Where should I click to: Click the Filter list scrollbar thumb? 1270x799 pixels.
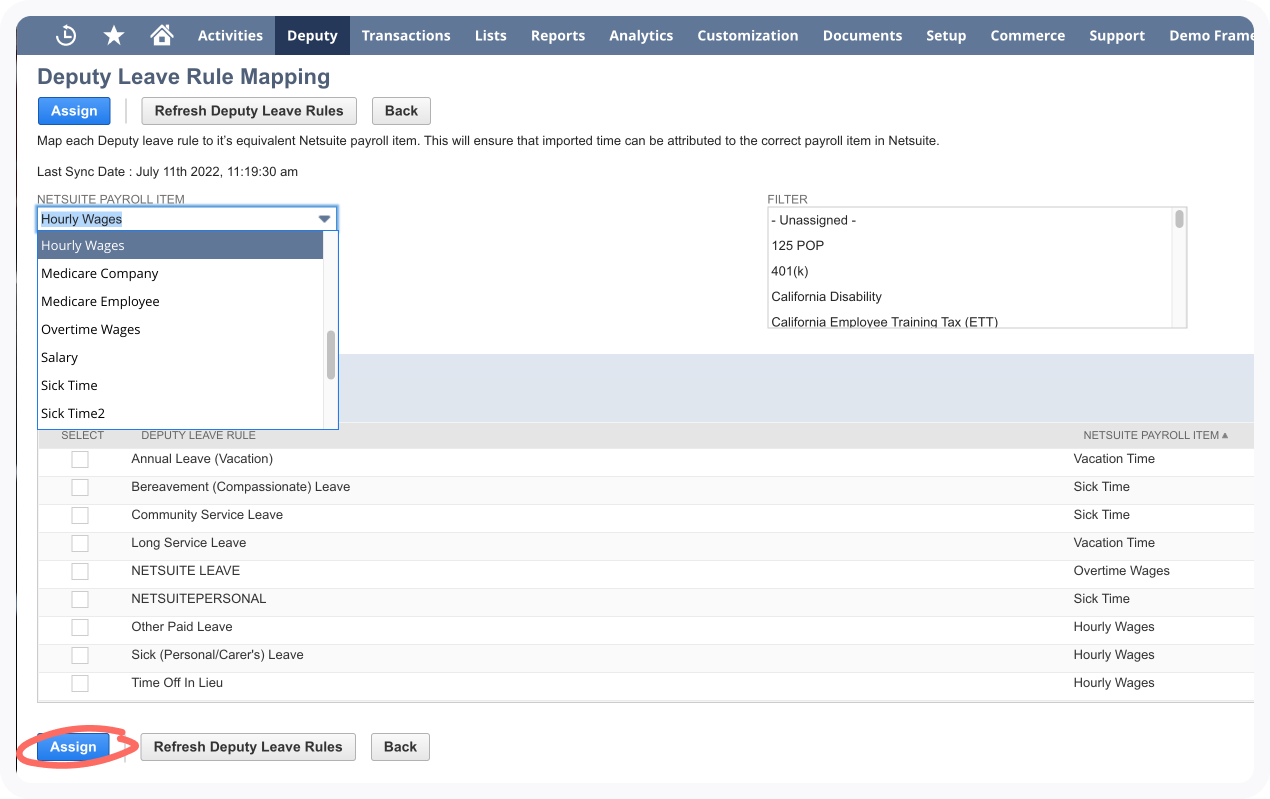[x=1180, y=219]
